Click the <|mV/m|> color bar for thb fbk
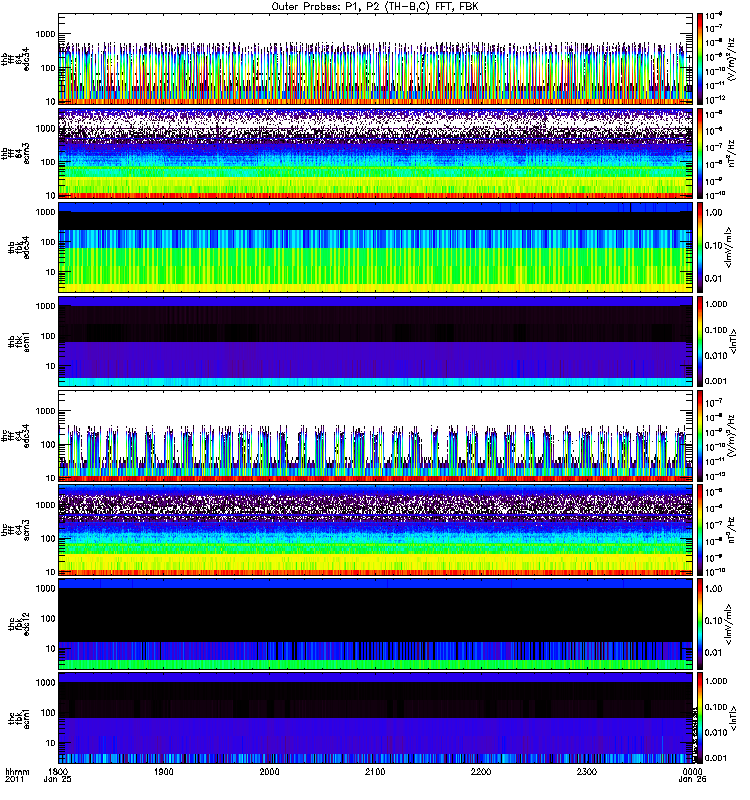Screen dimensions: 750x800 point(700,247)
